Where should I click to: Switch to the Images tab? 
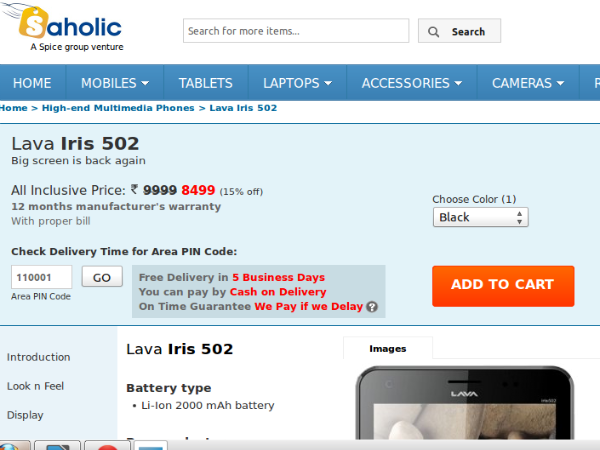pyautogui.click(x=387, y=349)
